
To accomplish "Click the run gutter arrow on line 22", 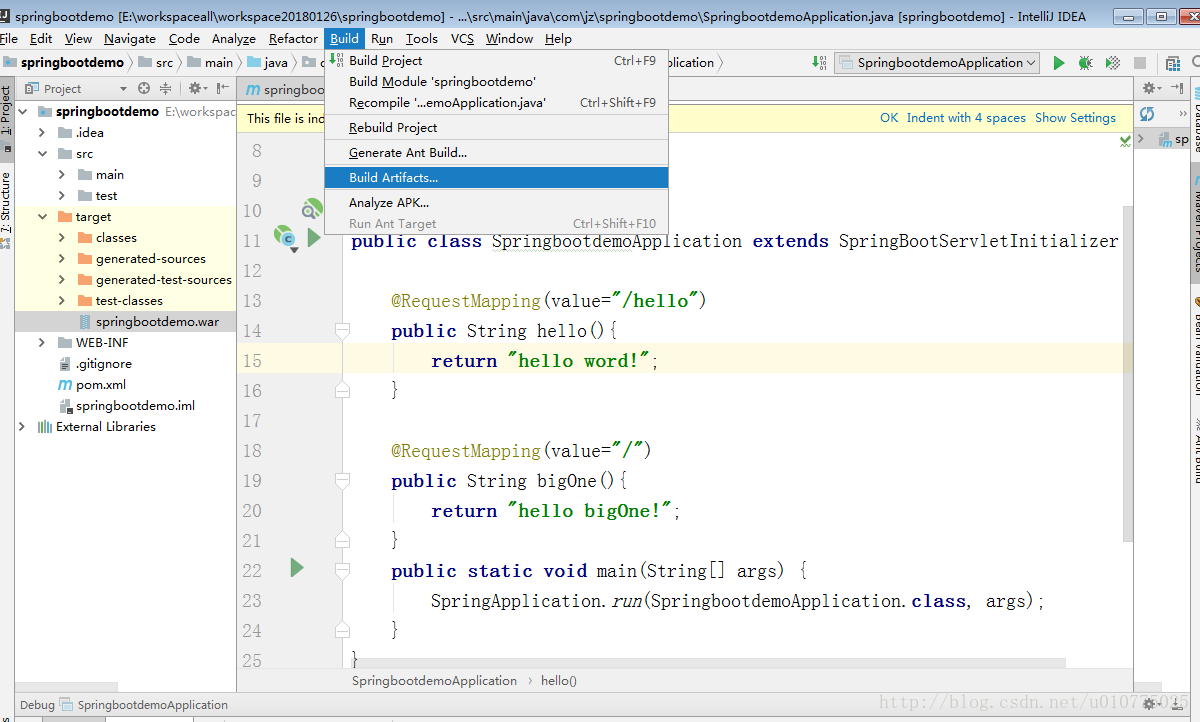I will click(296, 568).
